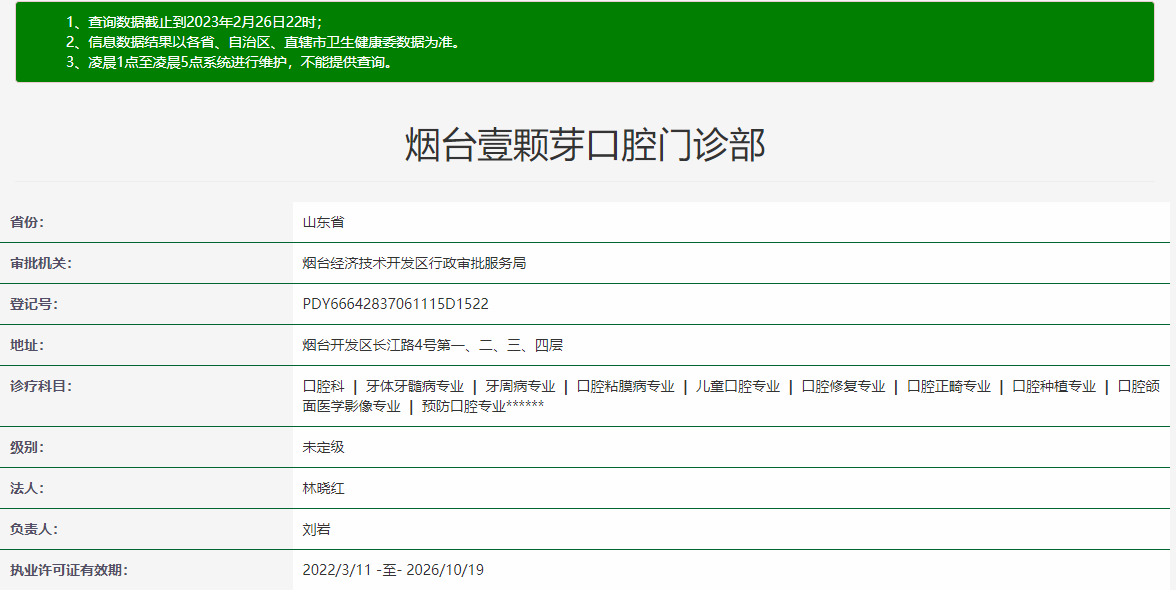Click the 口腔正畸专业 entry

tap(949, 386)
